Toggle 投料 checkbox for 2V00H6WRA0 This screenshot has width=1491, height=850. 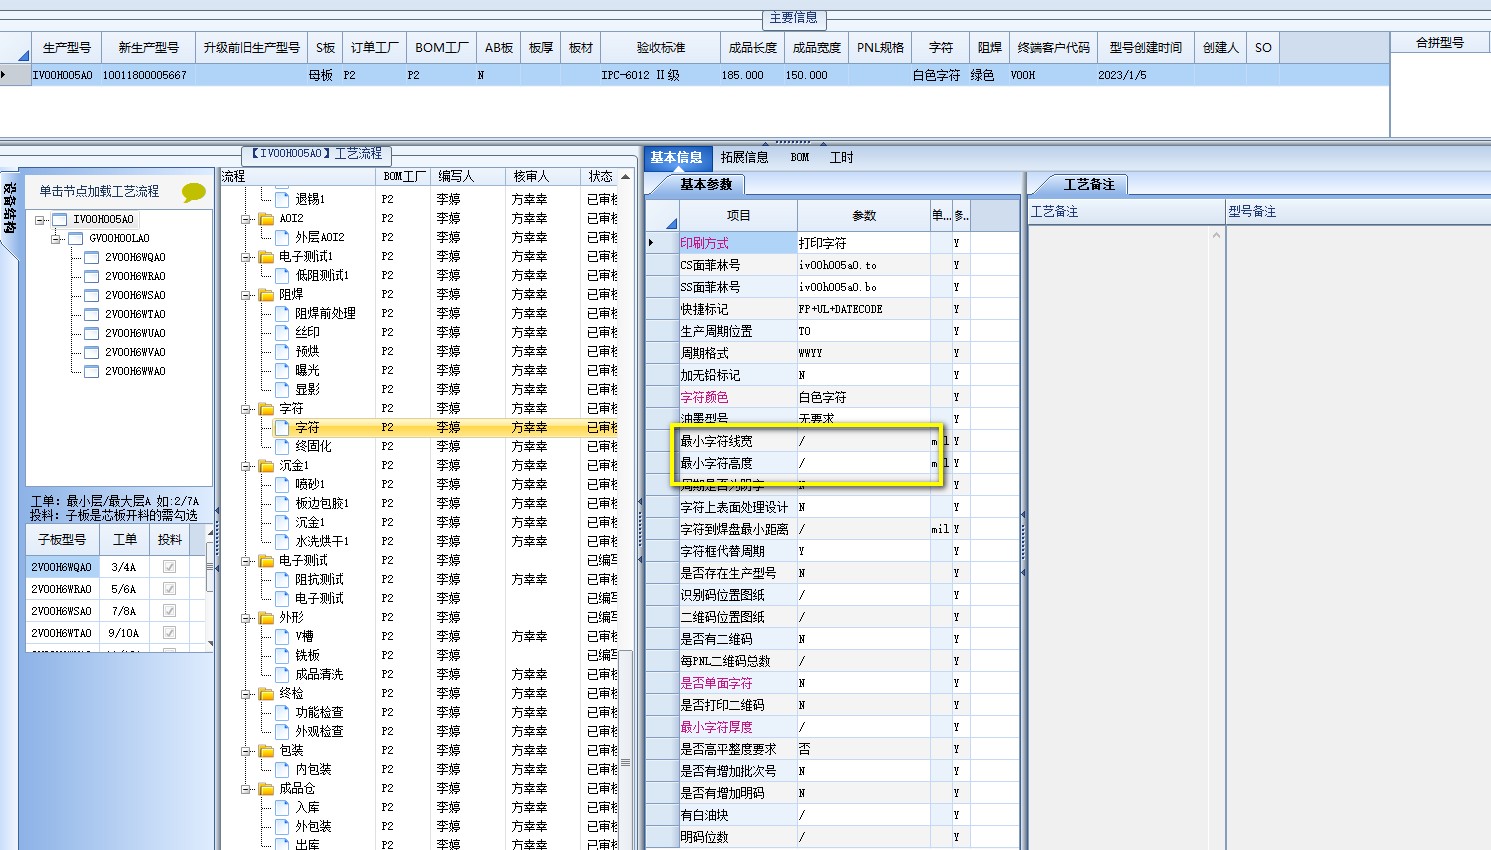(x=169, y=589)
